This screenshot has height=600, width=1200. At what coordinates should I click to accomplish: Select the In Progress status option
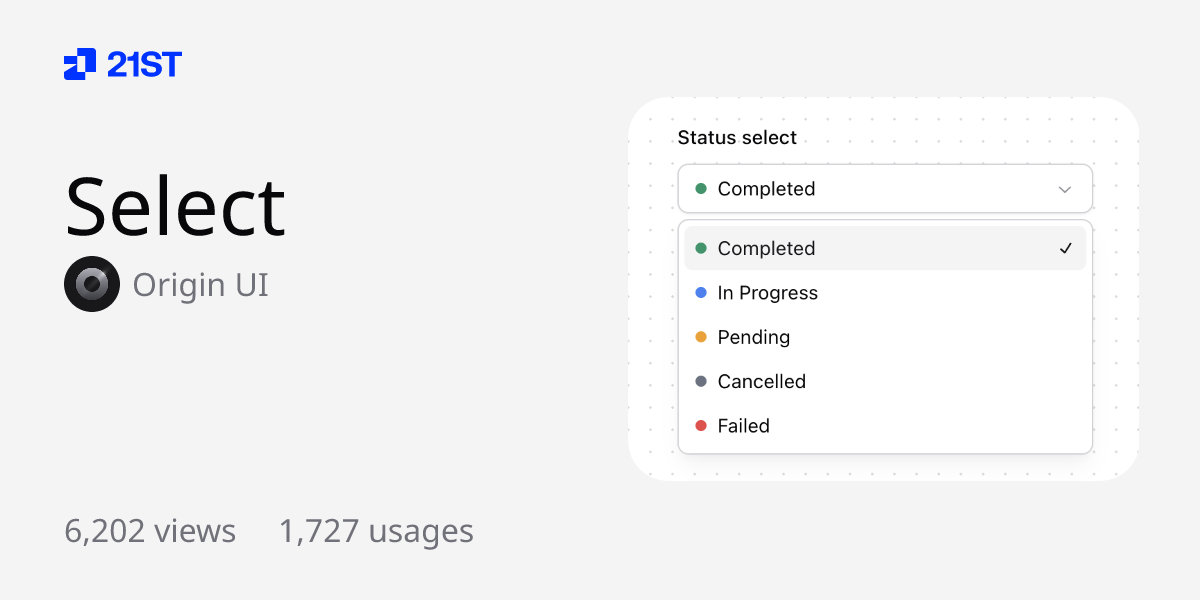(x=767, y=293)
